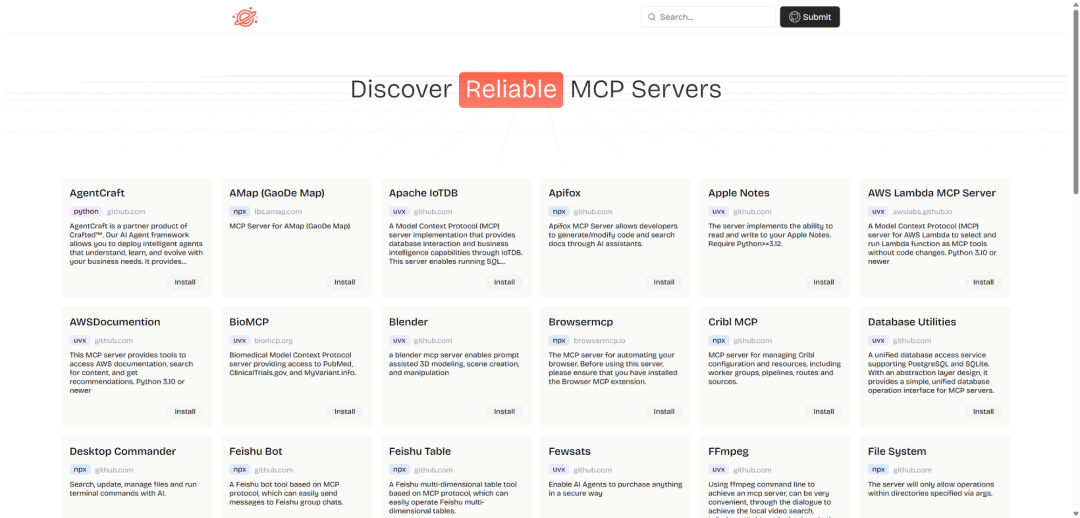
Task: Click the python tag on AgentCraft
Action: [86, 211]
